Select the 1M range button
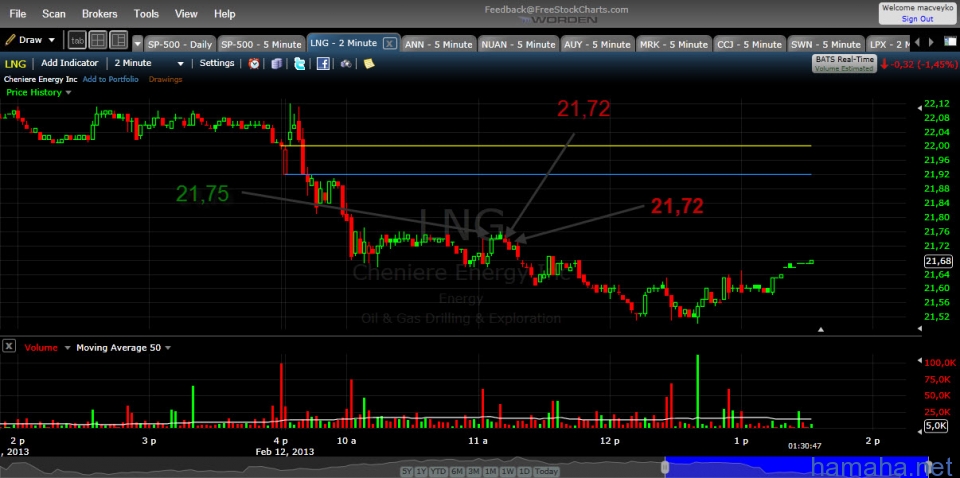Image resolution: width=960 pixels, height=478 pixels. coord(491,471)
